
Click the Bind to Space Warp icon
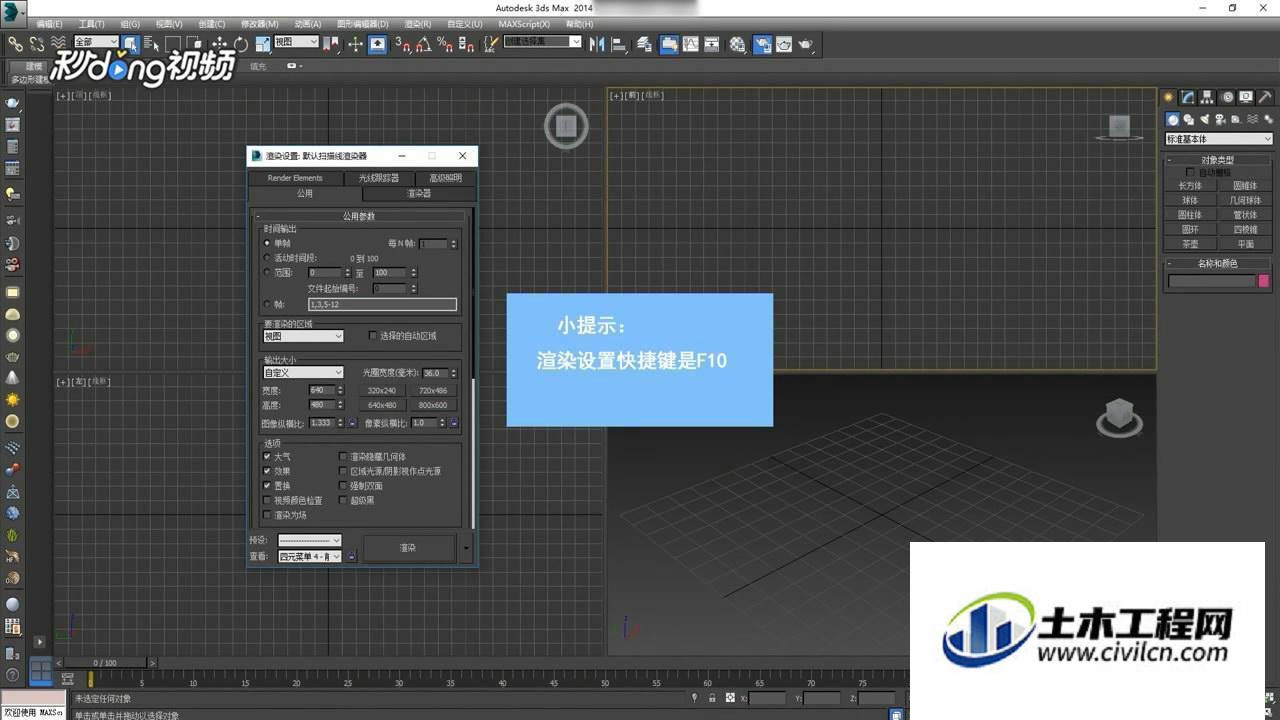pyautogui.click(x=59, y=44)
